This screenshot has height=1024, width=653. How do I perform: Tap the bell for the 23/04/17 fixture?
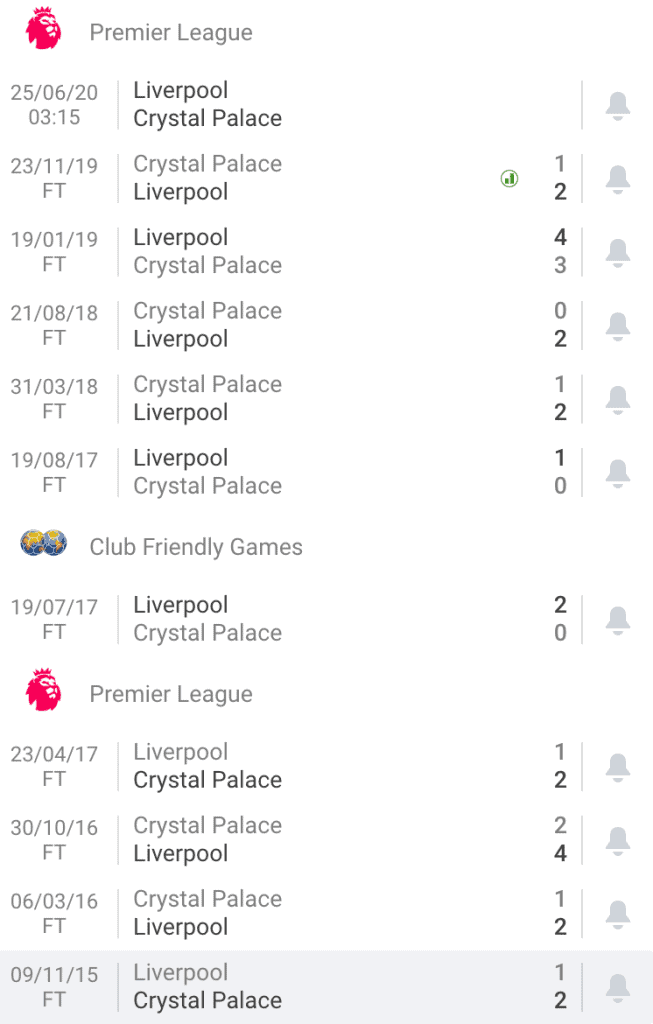[x=618, y=766]
